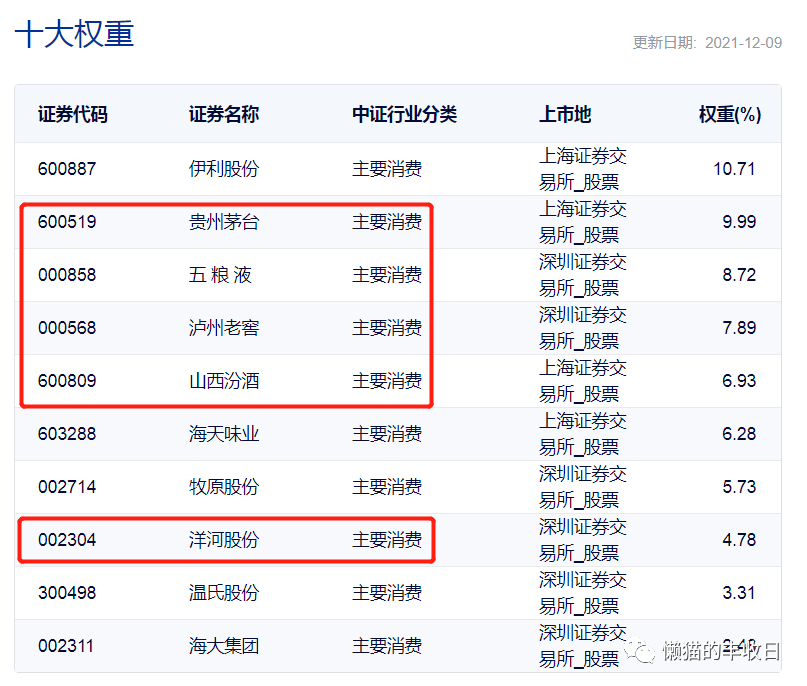This screenshot has width=807, height=686.
Task: Select the 贵州茅台 security name
Action: 224,222
